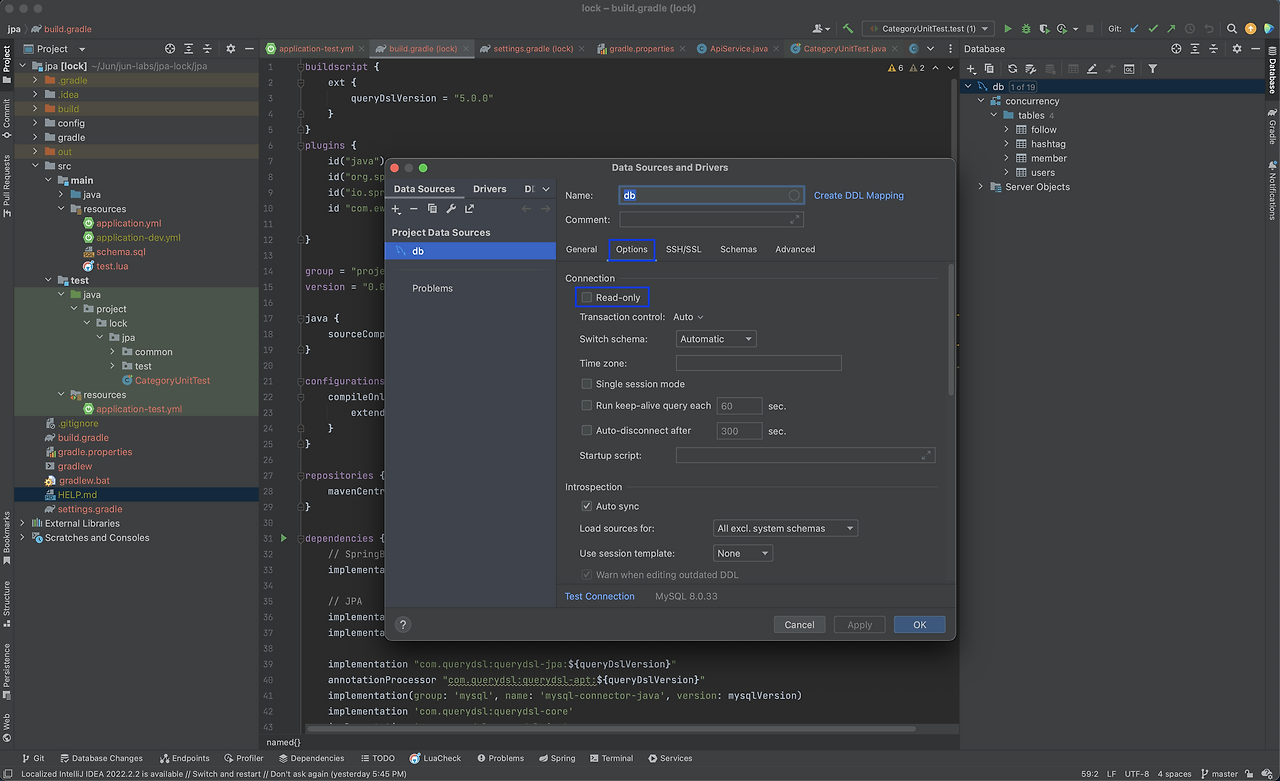The image size is (1280, 781).
Task: Click the Debug bug icon in toolbar
Action: (1026, 29)
